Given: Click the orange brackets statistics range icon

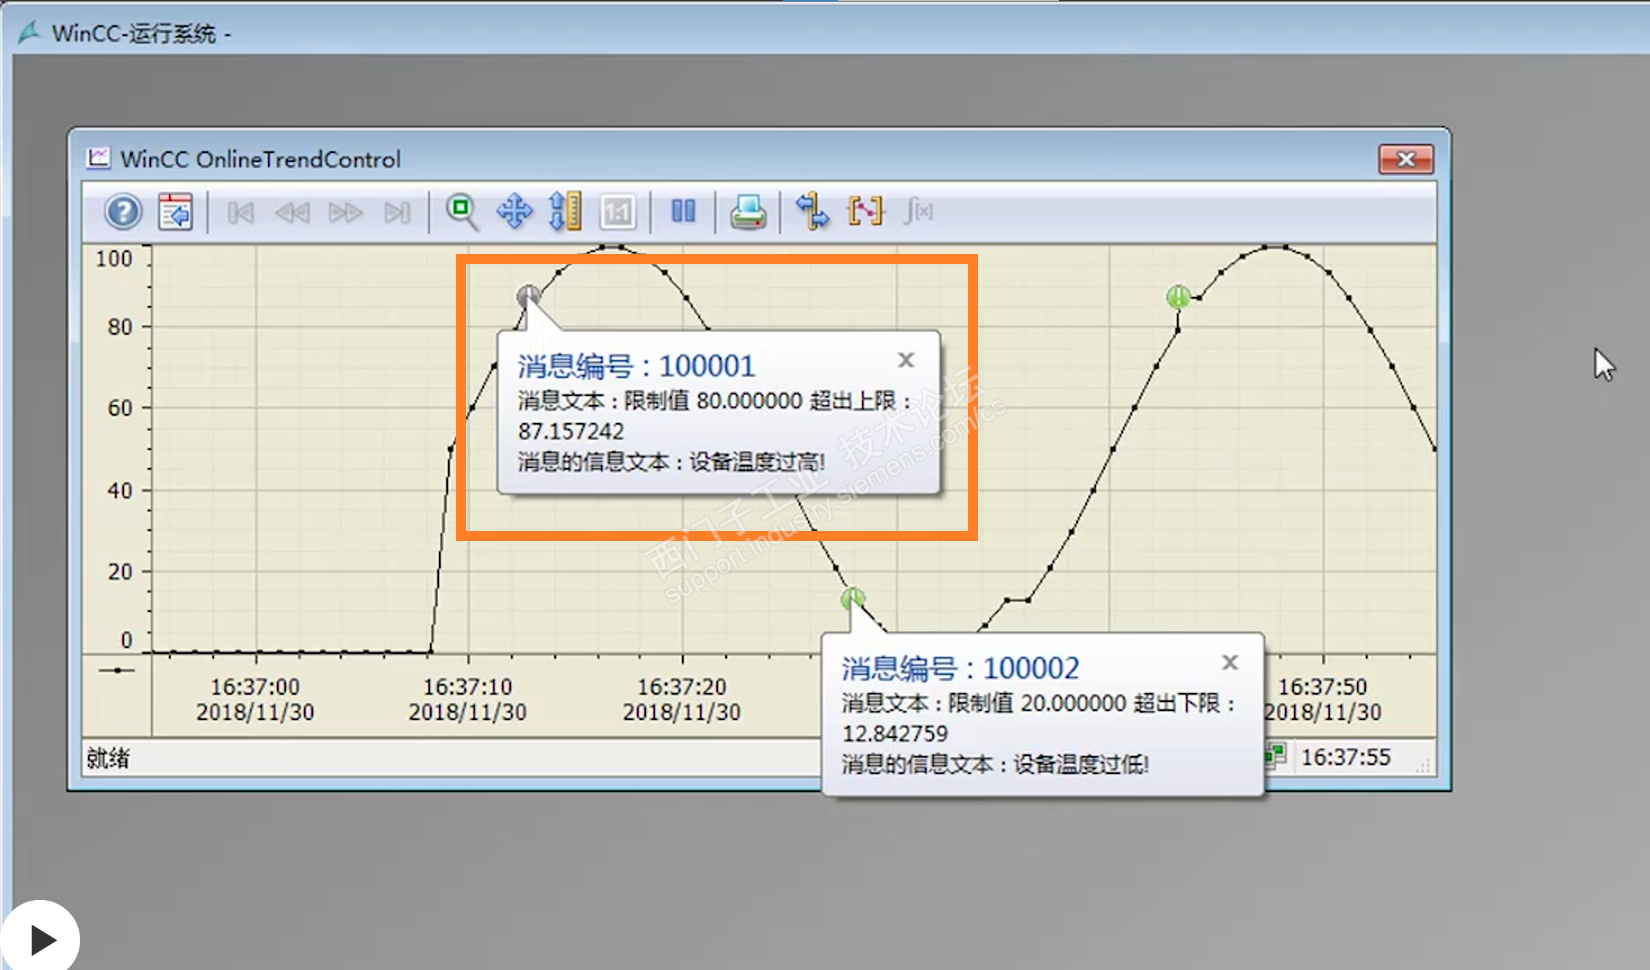Looking at the screenshot, I should (x=866, y=211).
